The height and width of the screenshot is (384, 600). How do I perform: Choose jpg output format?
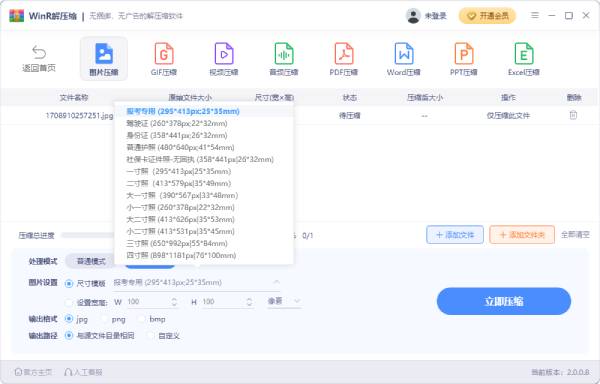click(69, 319)
